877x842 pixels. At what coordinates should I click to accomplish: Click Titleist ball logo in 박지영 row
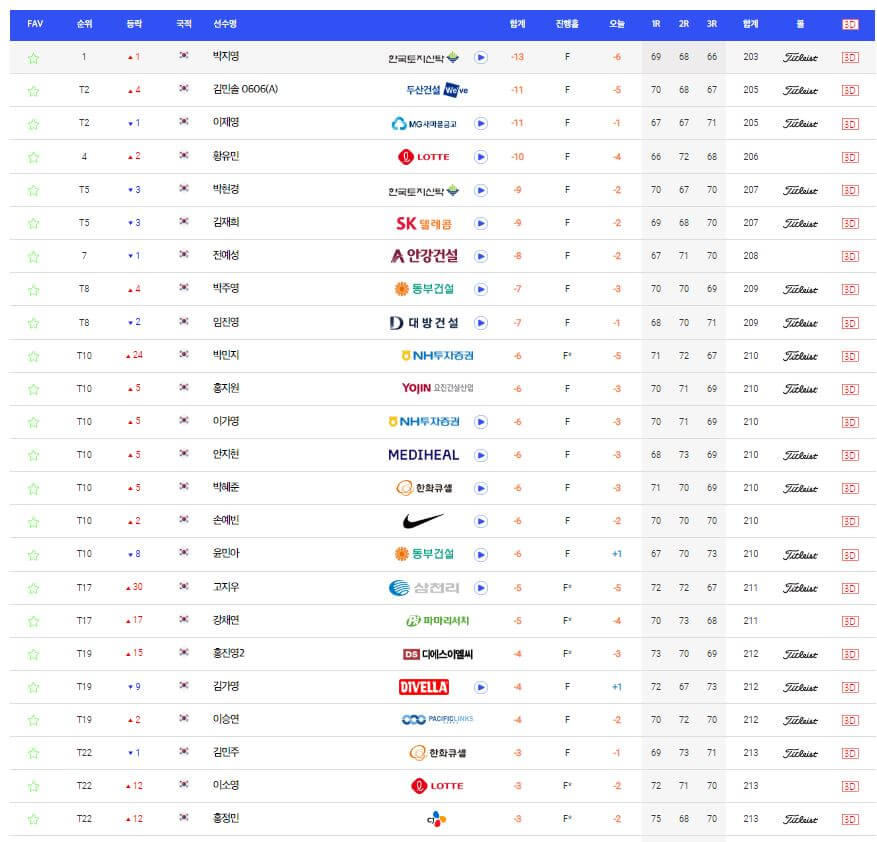pos(800,58)
